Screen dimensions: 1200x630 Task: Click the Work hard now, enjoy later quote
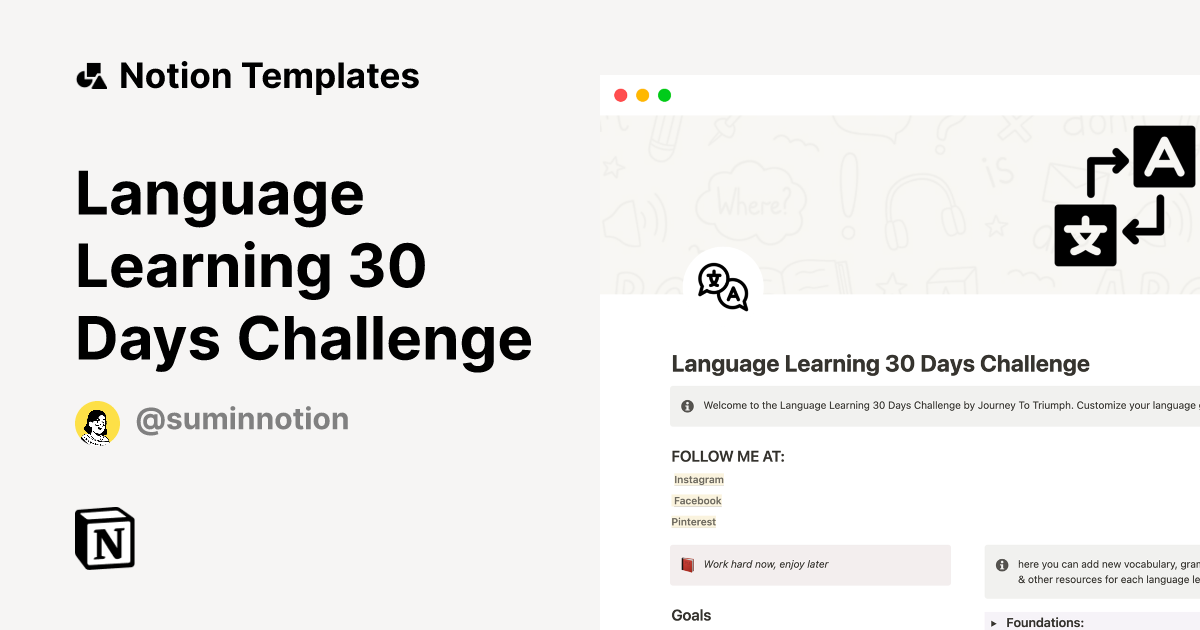coord(767,563)
